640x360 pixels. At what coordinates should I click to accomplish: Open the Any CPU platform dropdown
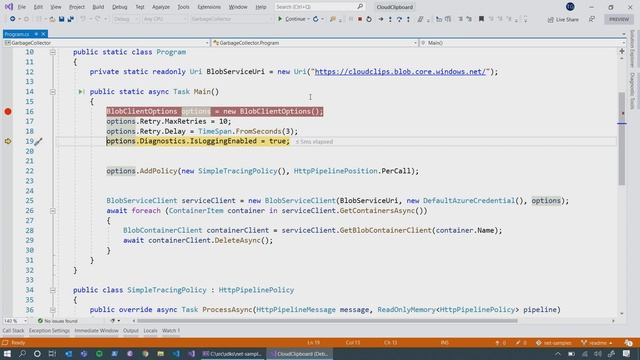(164, 19)
